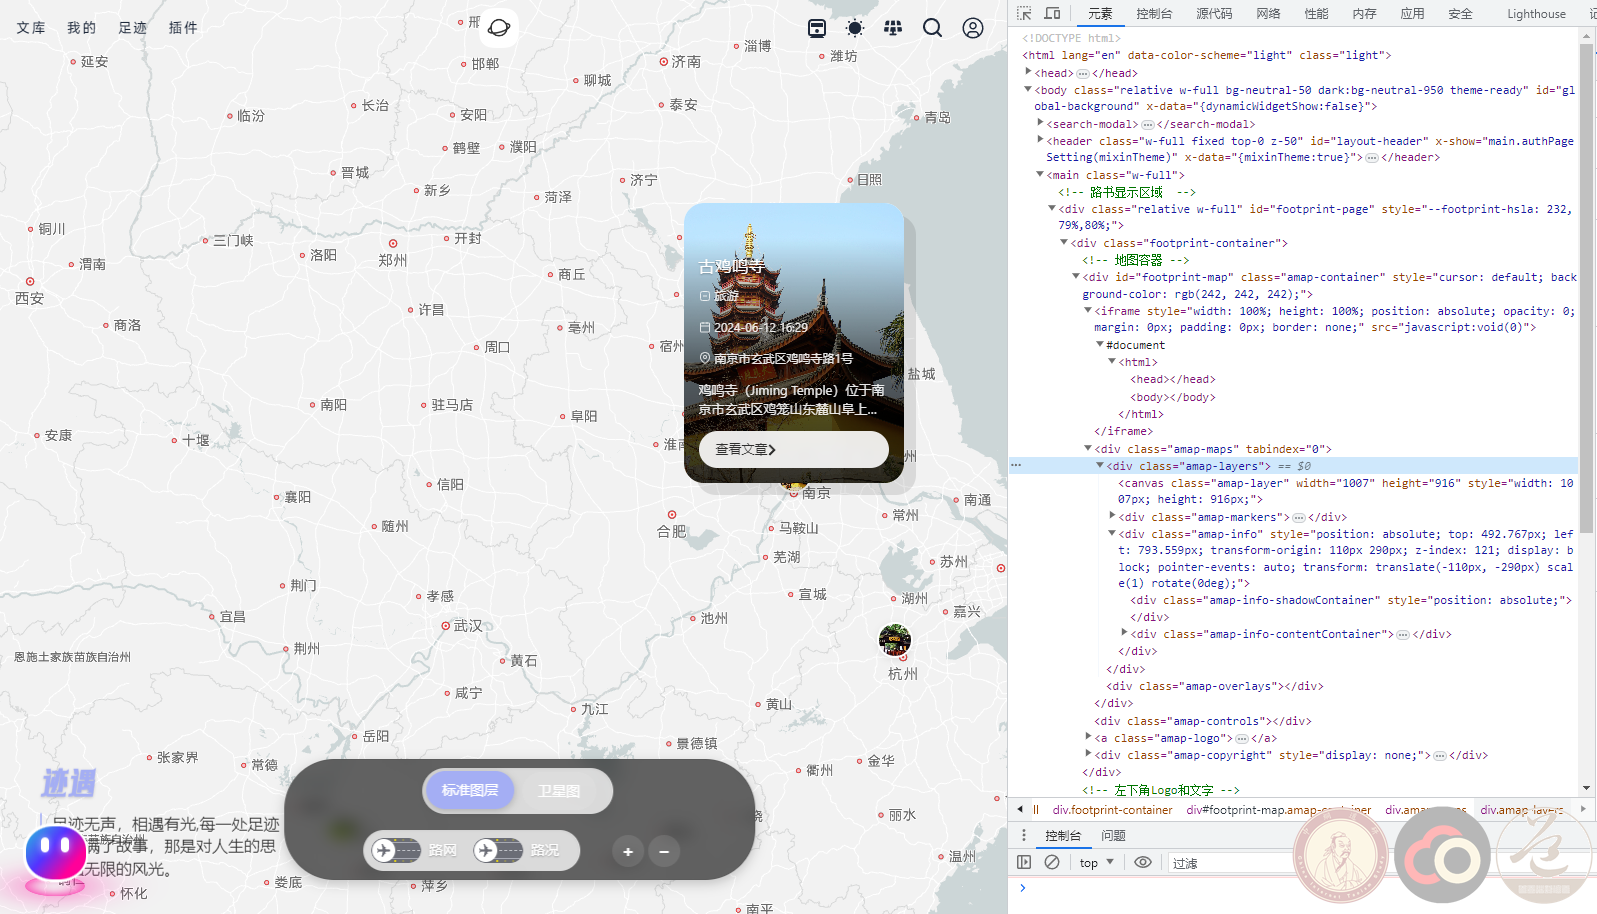Click the red cloud circle icon
The height and width of the screenshot is (914, 1597).
1442,856
